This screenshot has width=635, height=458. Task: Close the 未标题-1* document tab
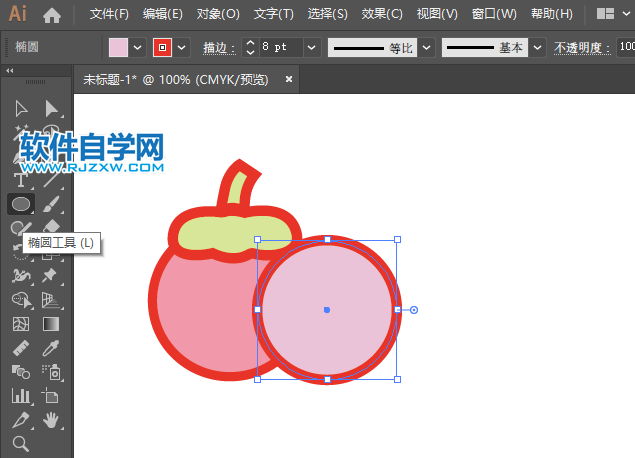click(x=289, y=79)
